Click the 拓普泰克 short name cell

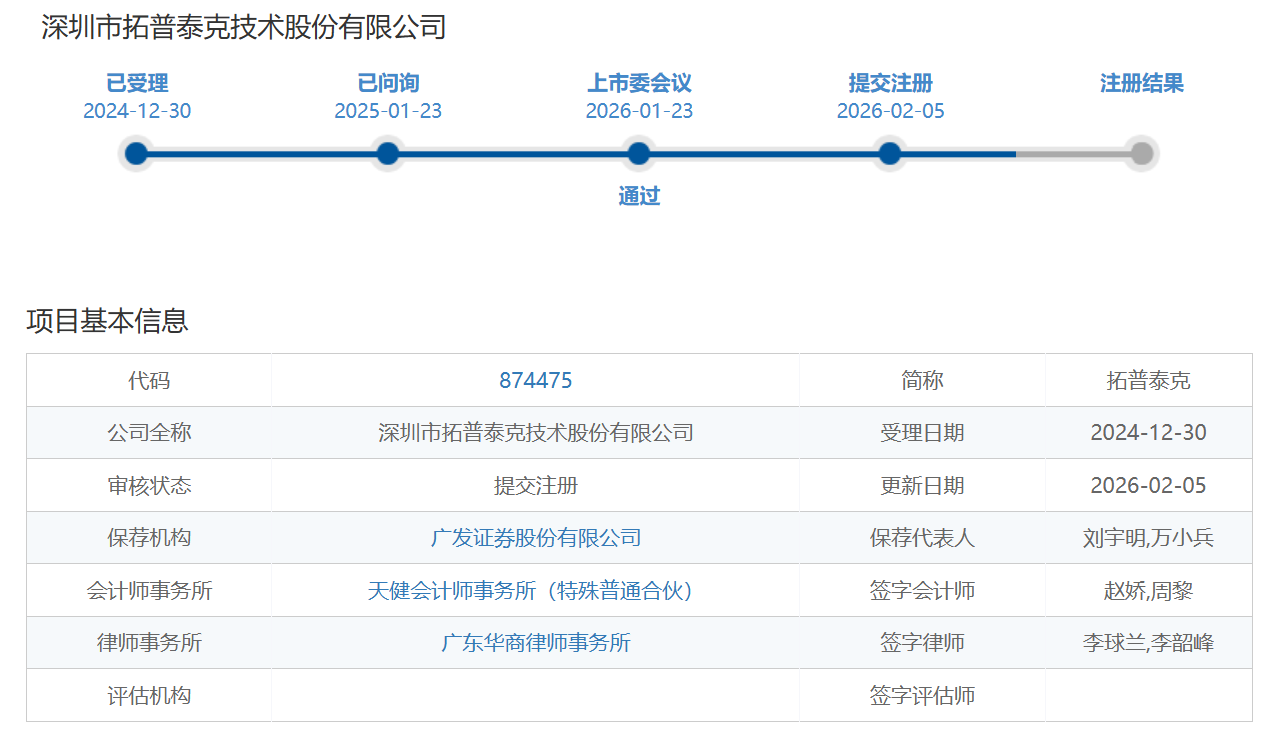[x=1149, y=380]
